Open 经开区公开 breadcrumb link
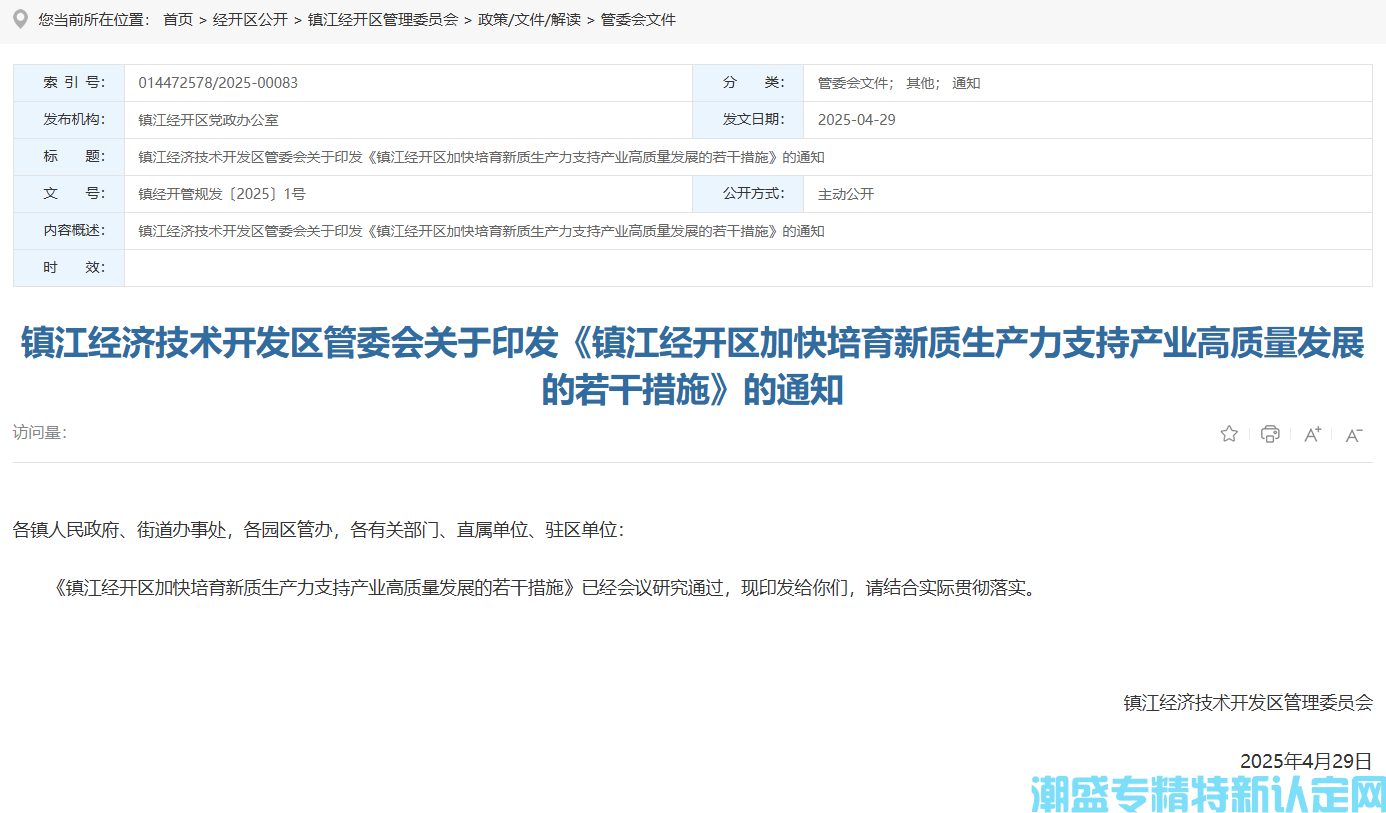 pos(250,20)
